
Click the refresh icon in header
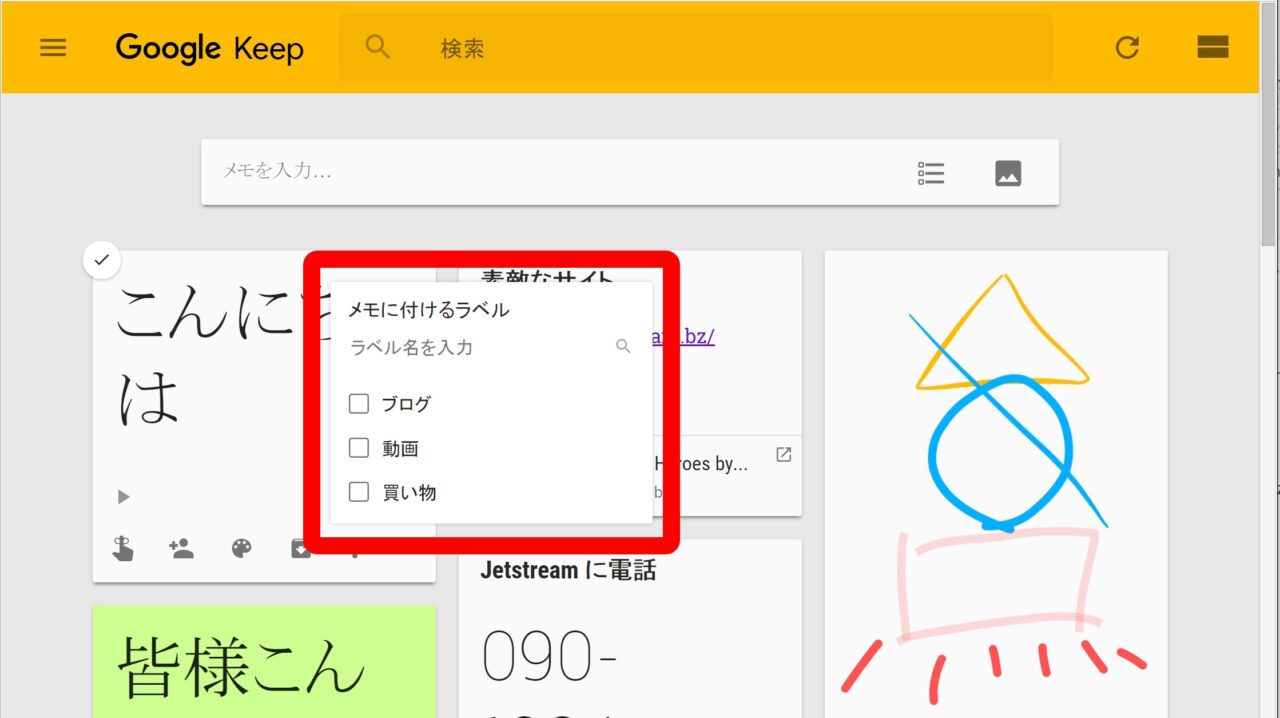tap(1127, 48)
